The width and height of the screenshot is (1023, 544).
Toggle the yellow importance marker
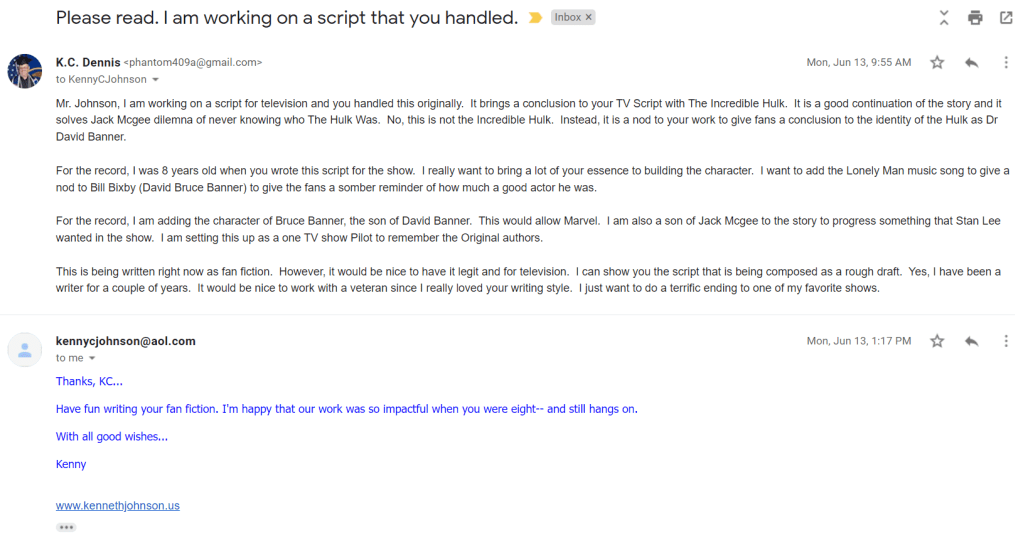coord(536,18)
